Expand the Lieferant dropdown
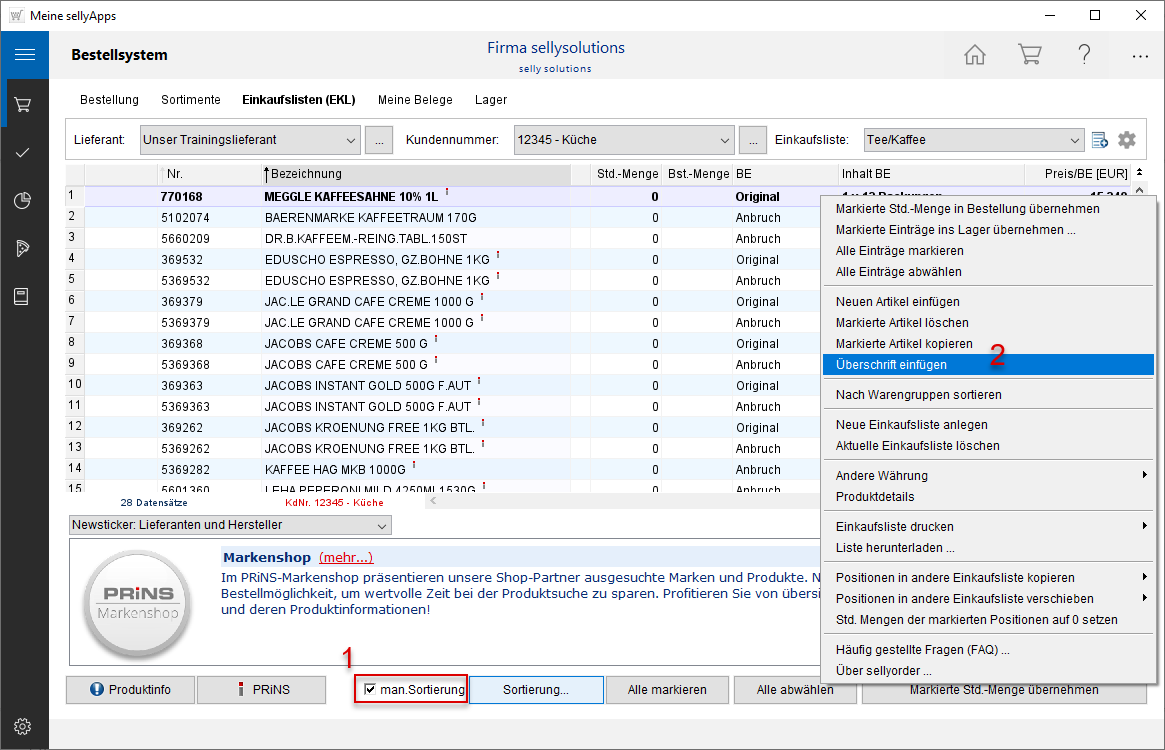The height and width of the screenshot is (750, 1165). tap(349, 140)
